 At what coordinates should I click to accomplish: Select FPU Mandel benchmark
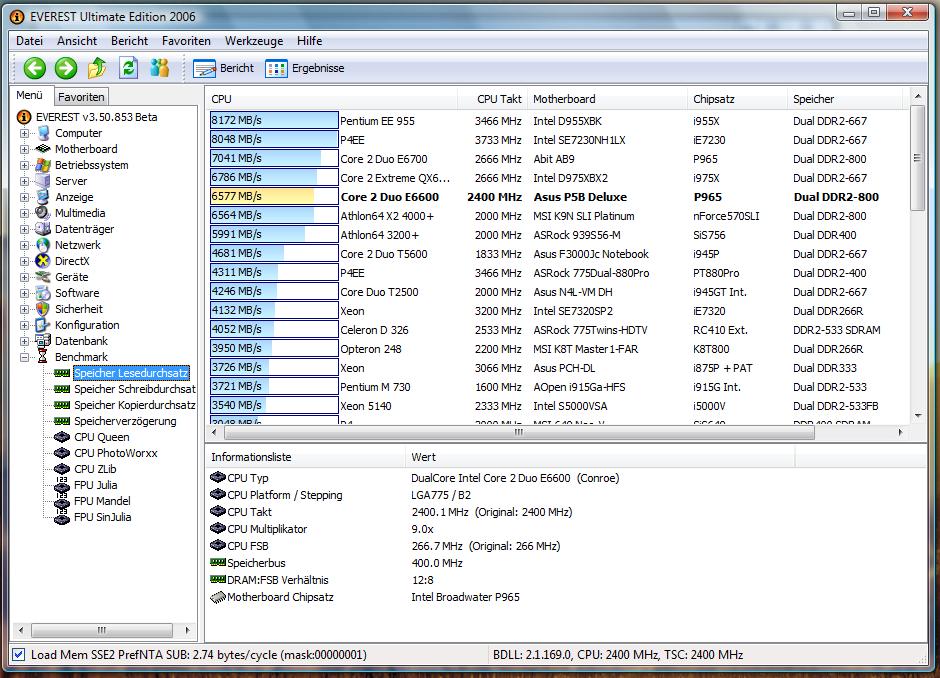tap(102, 501)
